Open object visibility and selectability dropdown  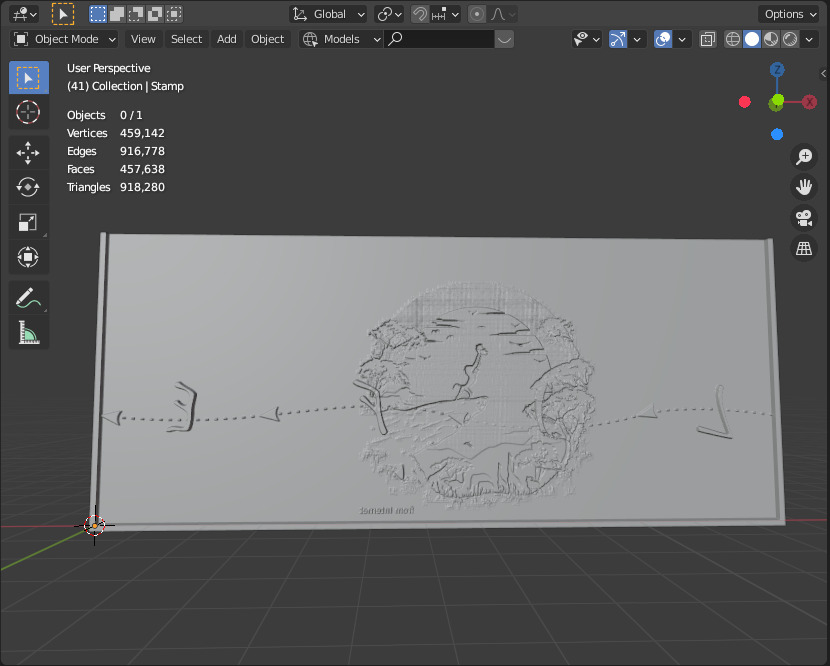[587, 39]
